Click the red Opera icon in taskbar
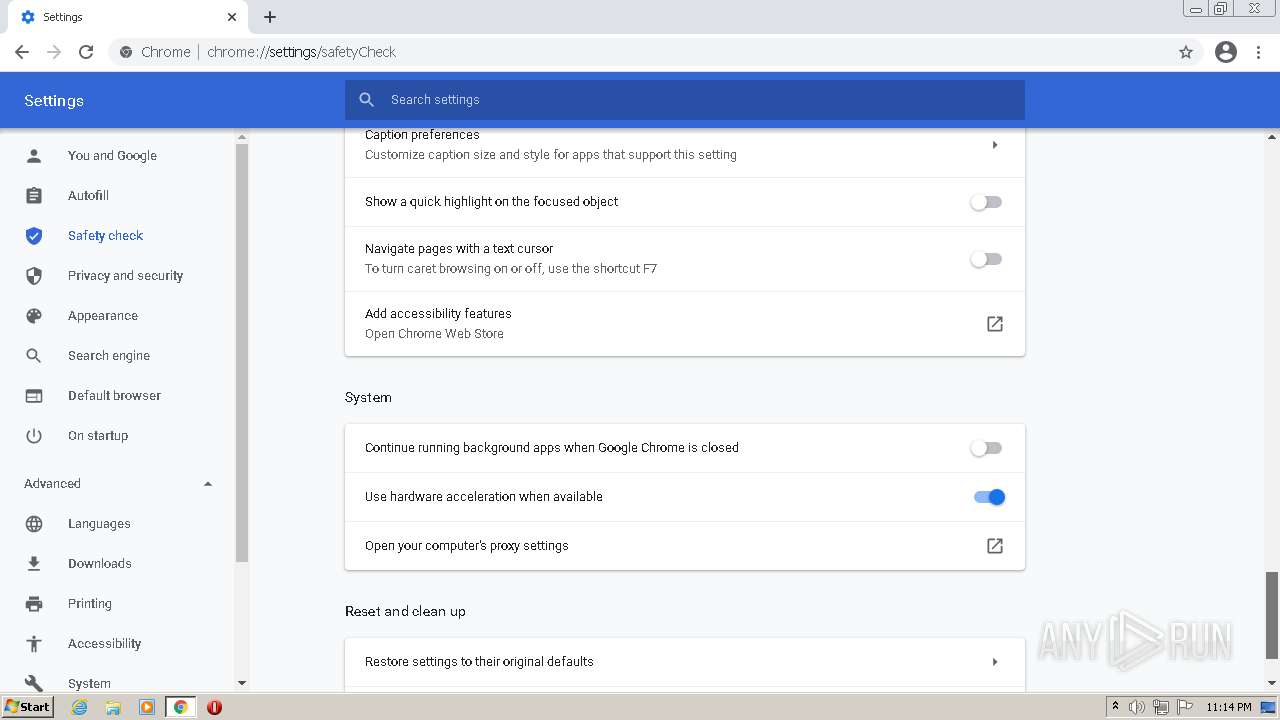 point(214,707)
